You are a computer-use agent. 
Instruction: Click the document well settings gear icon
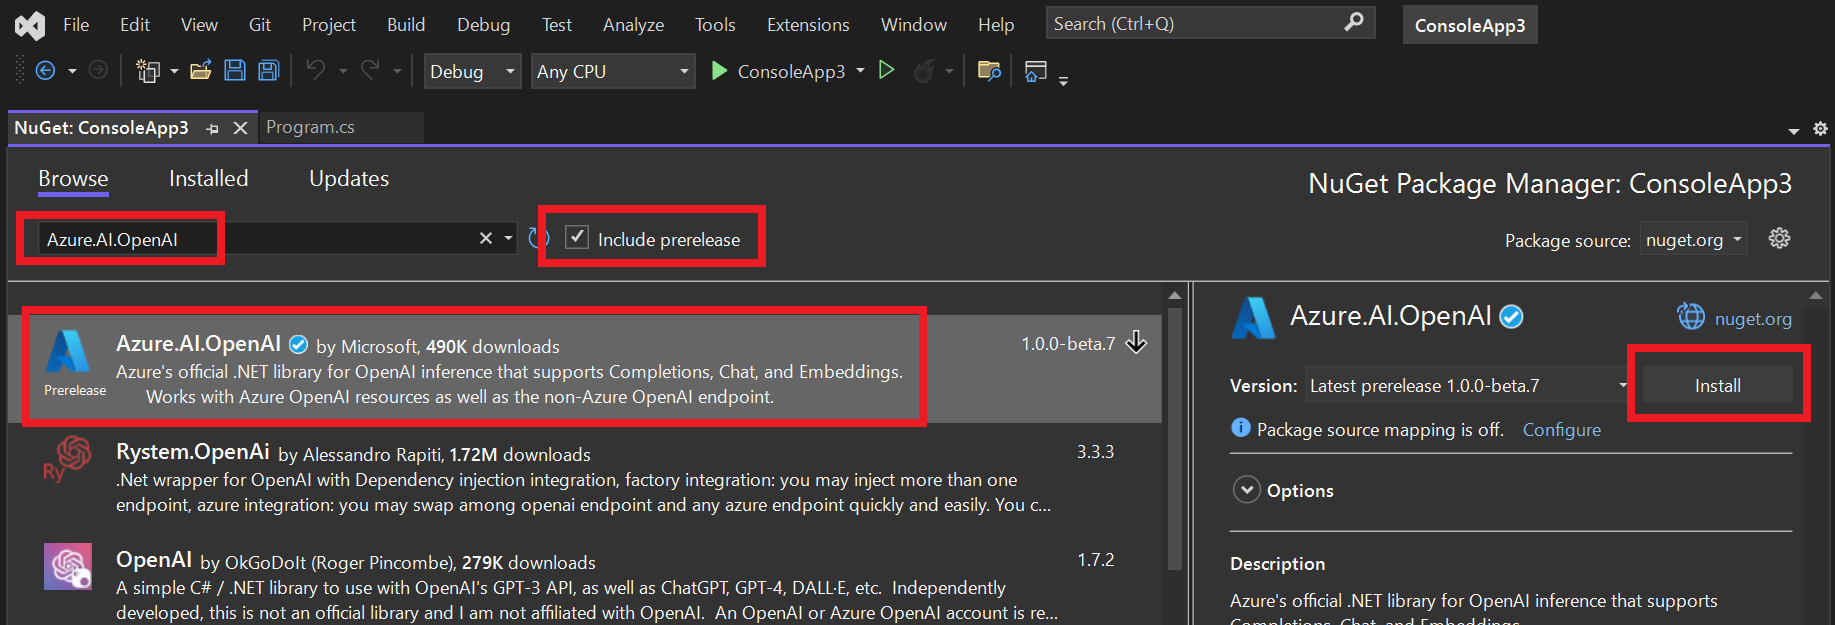tap(1820, 128)
